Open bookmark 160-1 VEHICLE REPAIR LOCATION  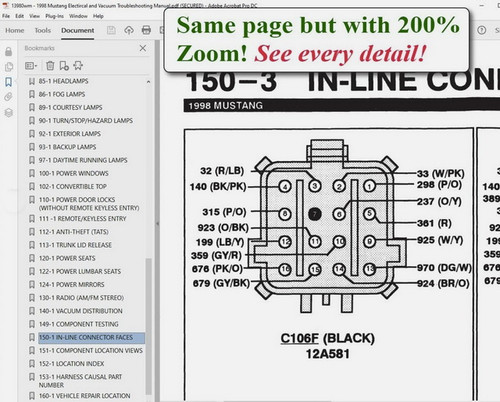click(x=85, y=396)
